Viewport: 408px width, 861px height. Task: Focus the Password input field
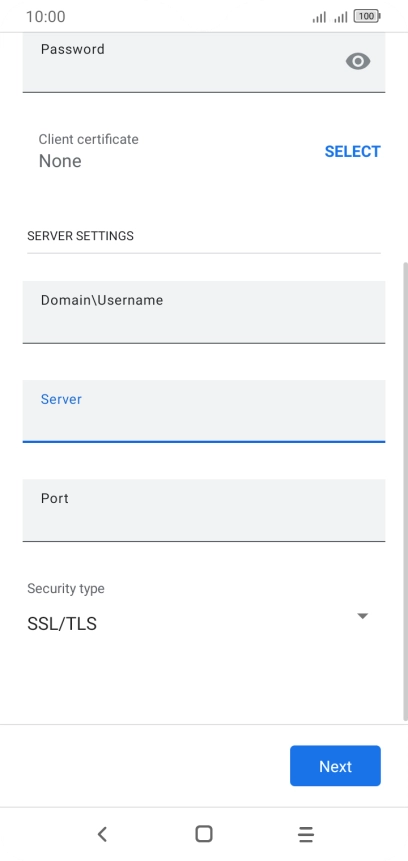pyautogui.click(x=204, y=62)
